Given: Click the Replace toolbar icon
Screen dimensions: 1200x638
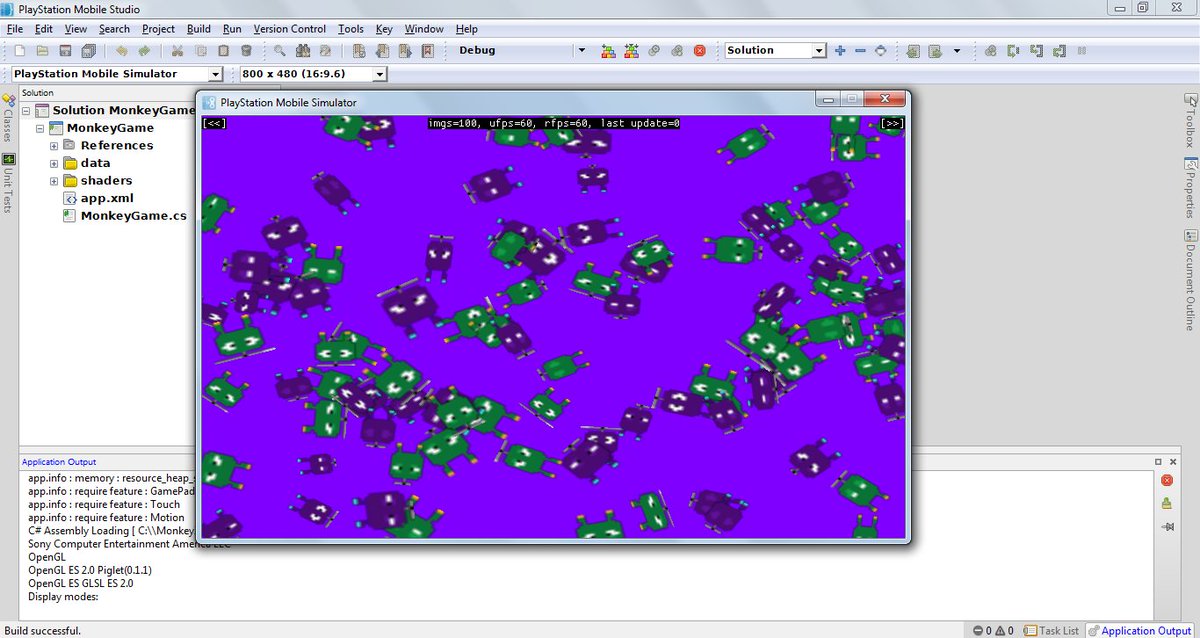Looking at the screenshot, I should tap(326, 51).
